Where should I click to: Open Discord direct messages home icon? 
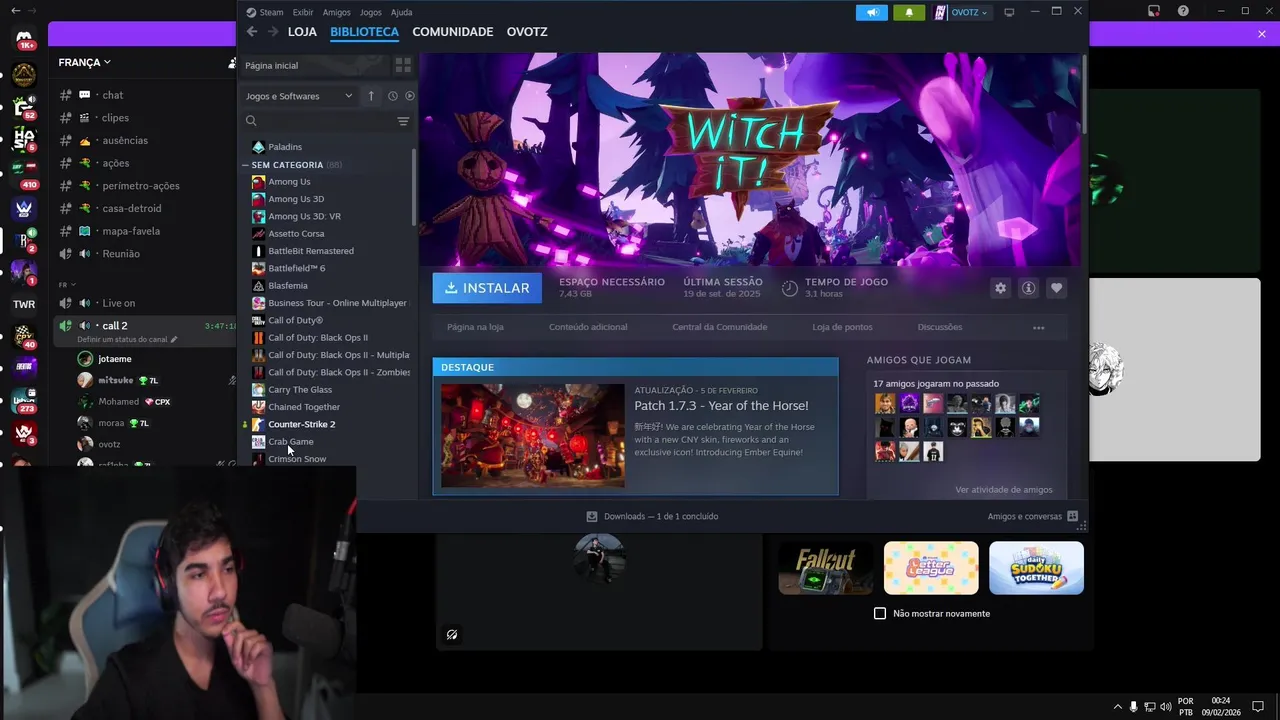pyautogui.click(x=24, y=38)
